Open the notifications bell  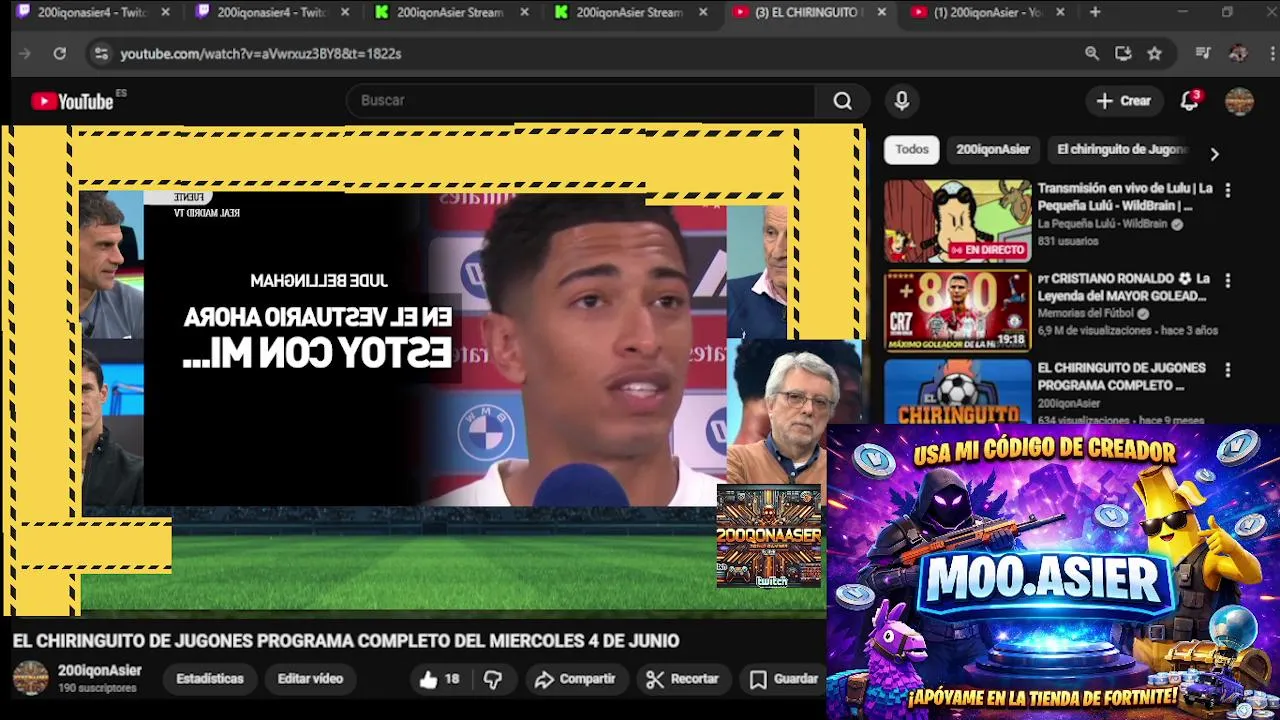pyautogui.click(x=1189, y=101)
